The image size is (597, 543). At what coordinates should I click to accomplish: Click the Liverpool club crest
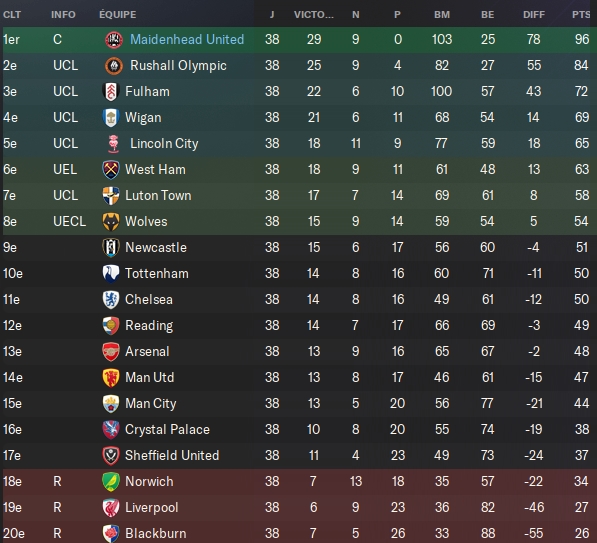(111, 508)
